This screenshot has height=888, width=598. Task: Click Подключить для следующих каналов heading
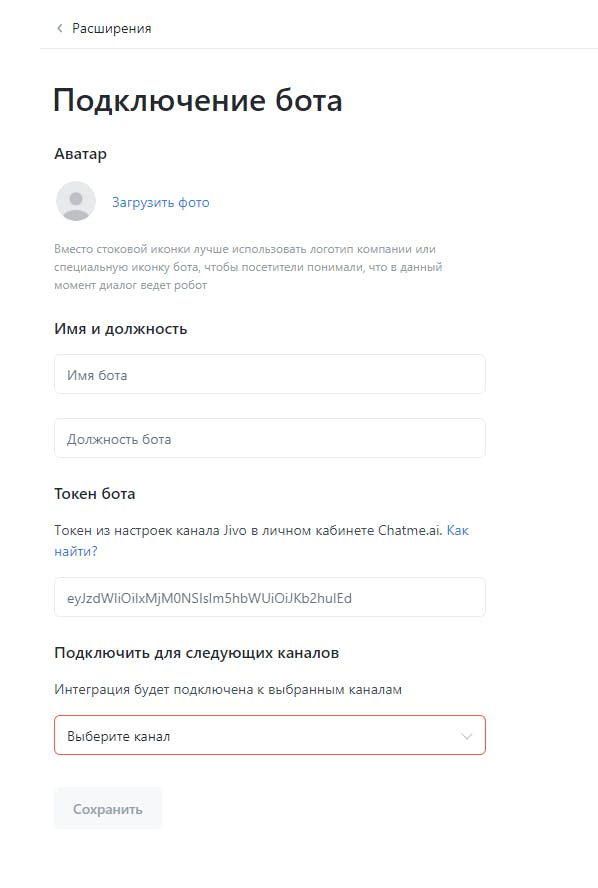tap(197, 653)
